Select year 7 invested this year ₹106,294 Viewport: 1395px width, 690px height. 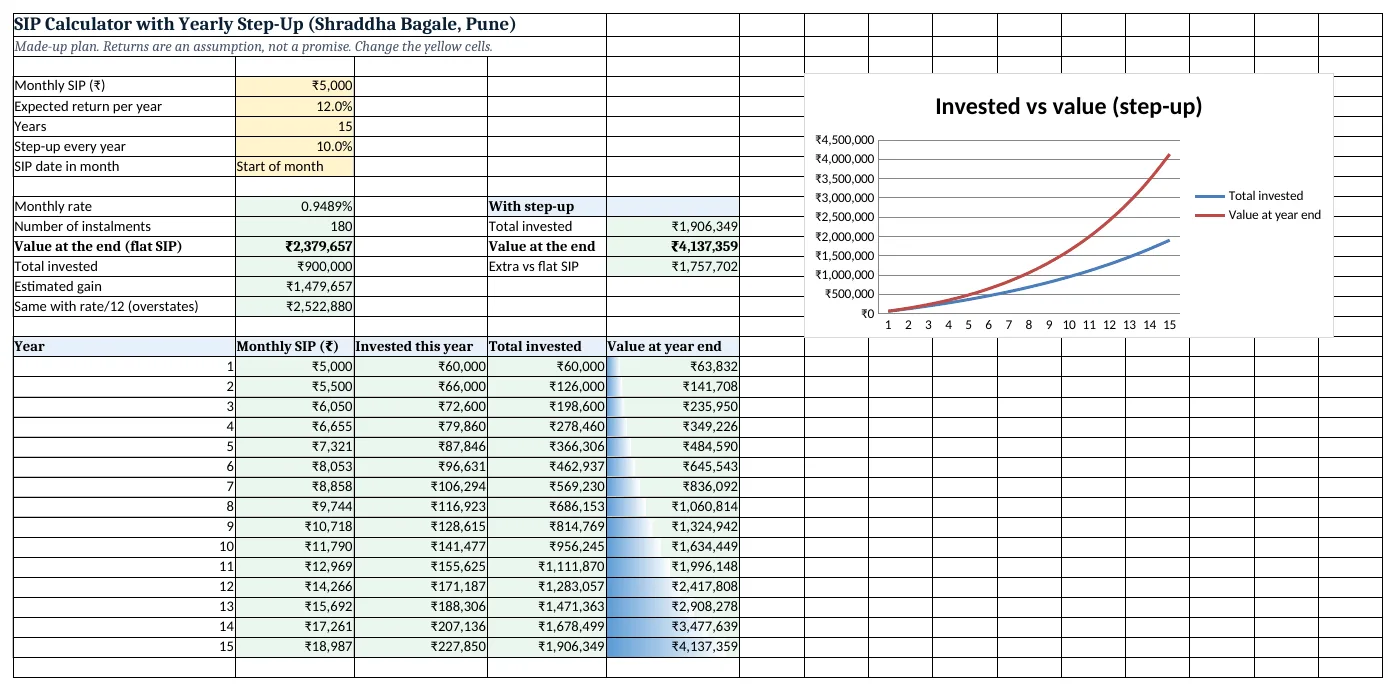(x=420, y=487)
